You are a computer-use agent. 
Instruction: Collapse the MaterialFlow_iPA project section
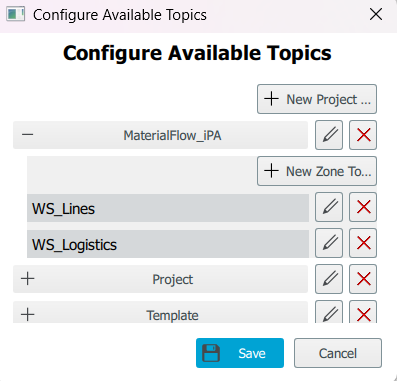point(28,135)
